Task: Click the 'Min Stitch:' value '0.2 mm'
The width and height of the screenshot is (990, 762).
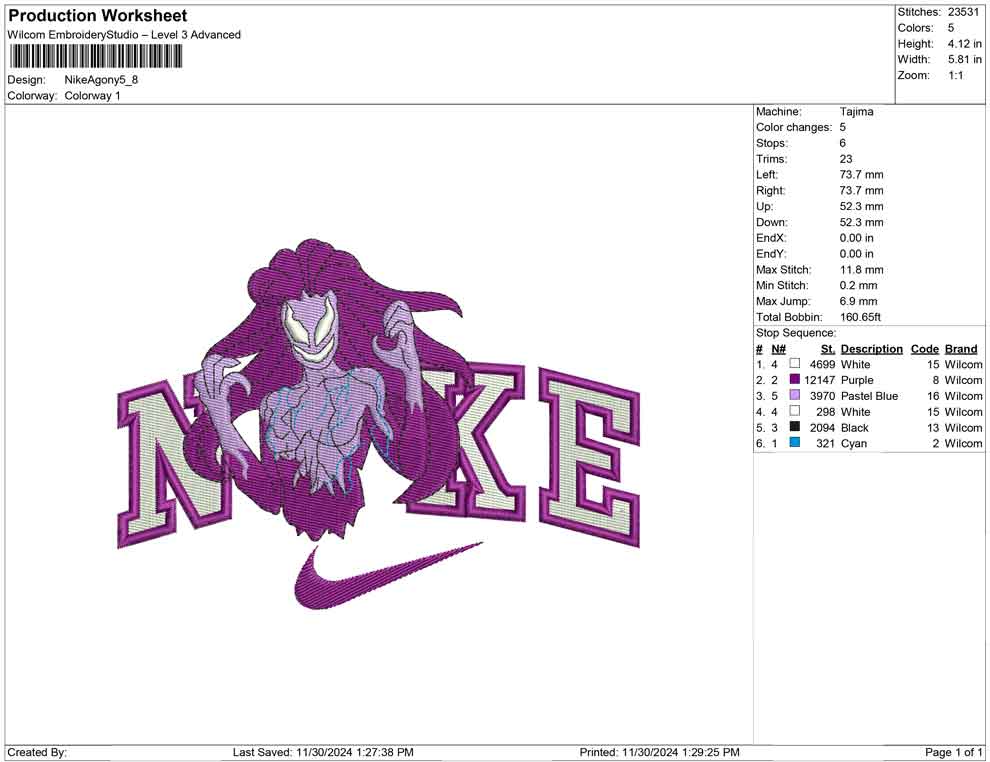Action: (858, 285)
